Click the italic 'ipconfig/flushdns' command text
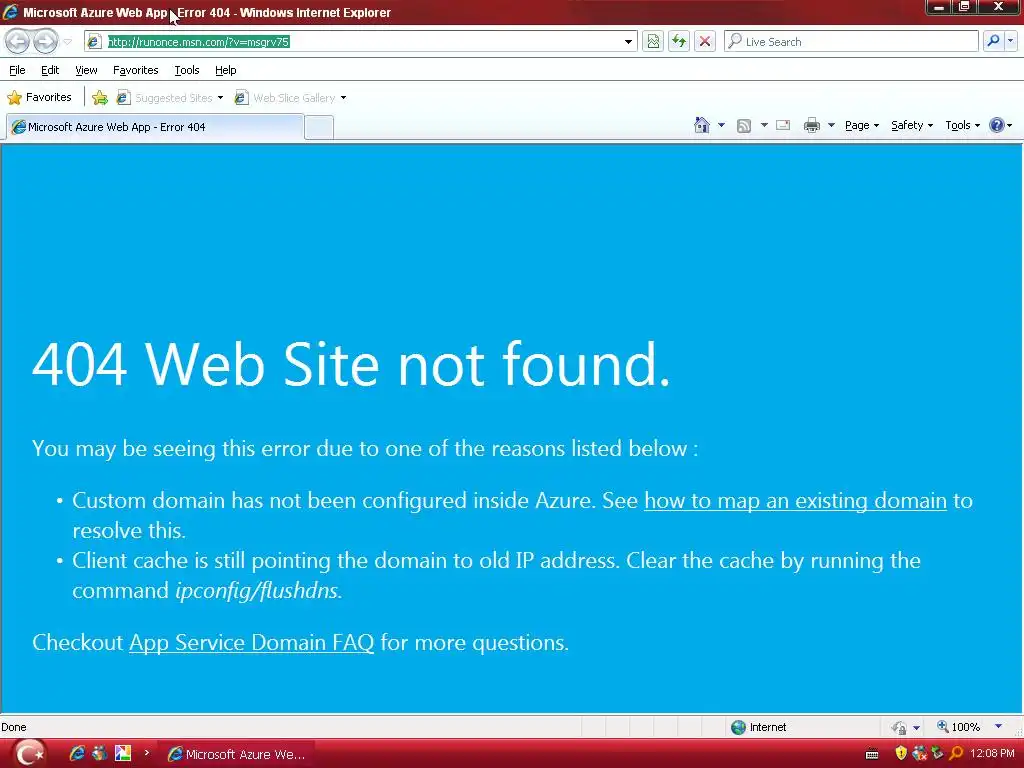The width and height of the screenshot is (1024, 768). 257,591
